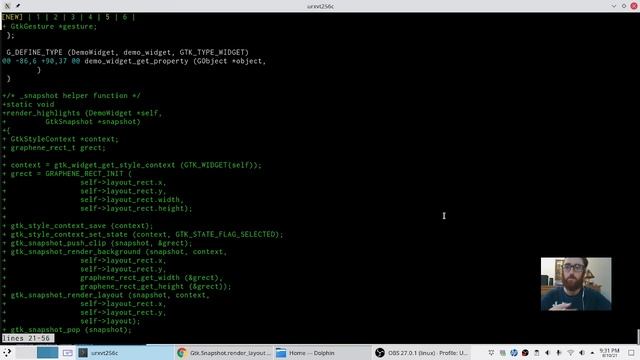Viewport: 640px width, 360px height.
Task: Click the show desktop button in the panel
Action: tap(631, 353)
